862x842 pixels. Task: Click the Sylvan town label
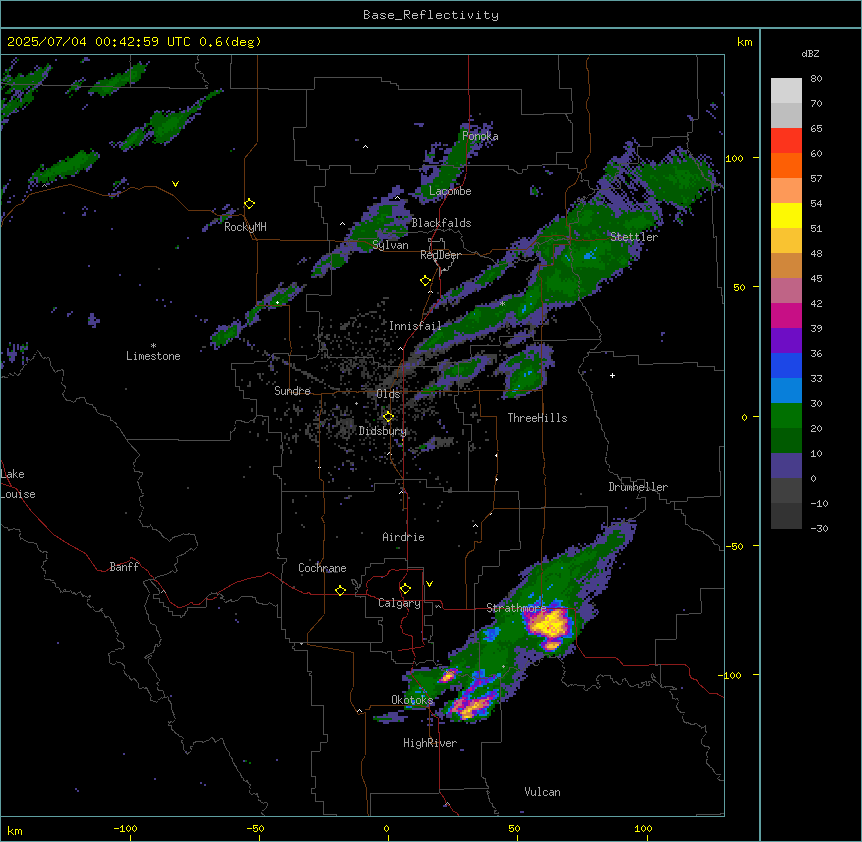pyautogui.click(x=390, y=245)
